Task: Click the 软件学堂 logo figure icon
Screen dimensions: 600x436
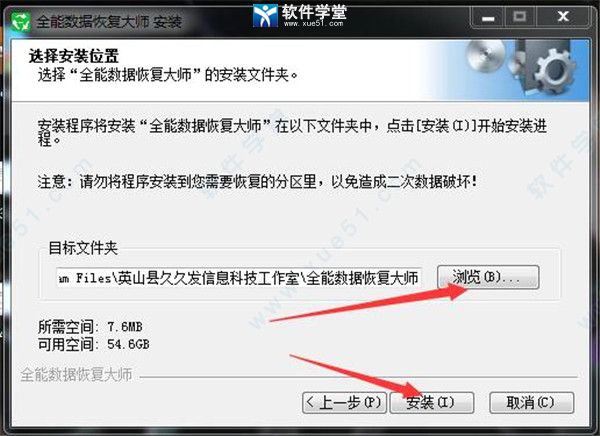Action: point(265,15)
